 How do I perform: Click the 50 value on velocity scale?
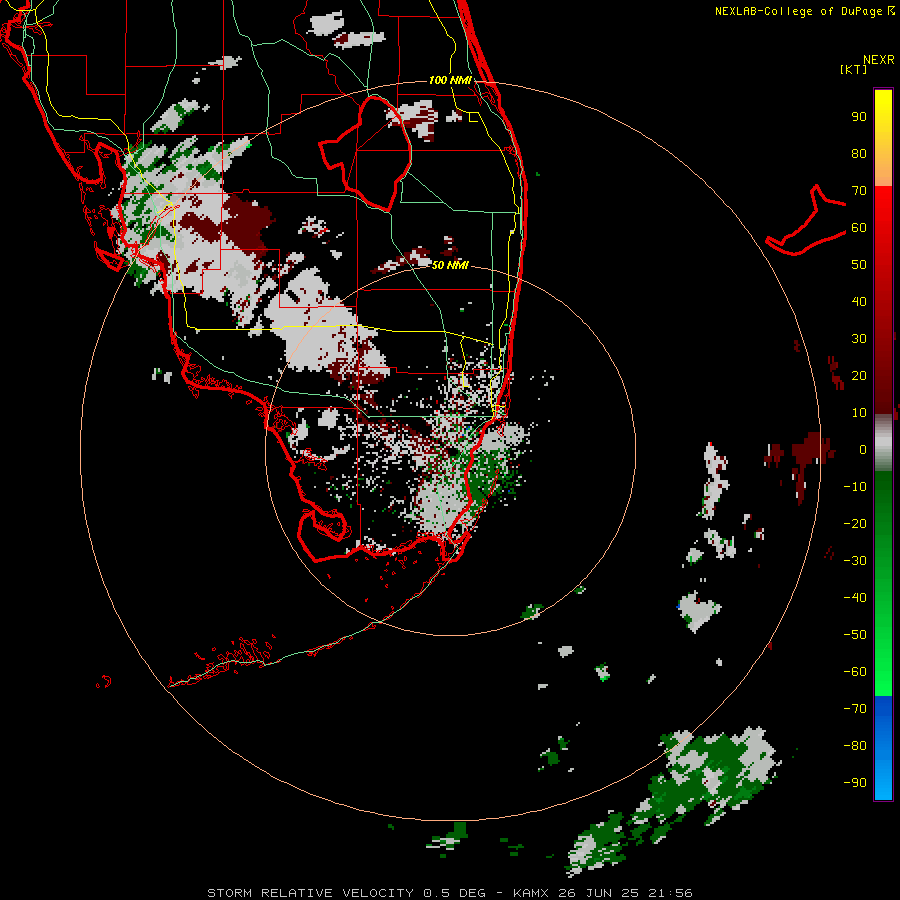(859, 265)
